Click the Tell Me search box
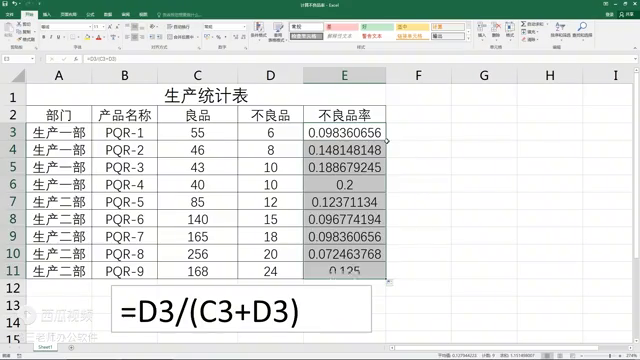 [x=180, y=15]
